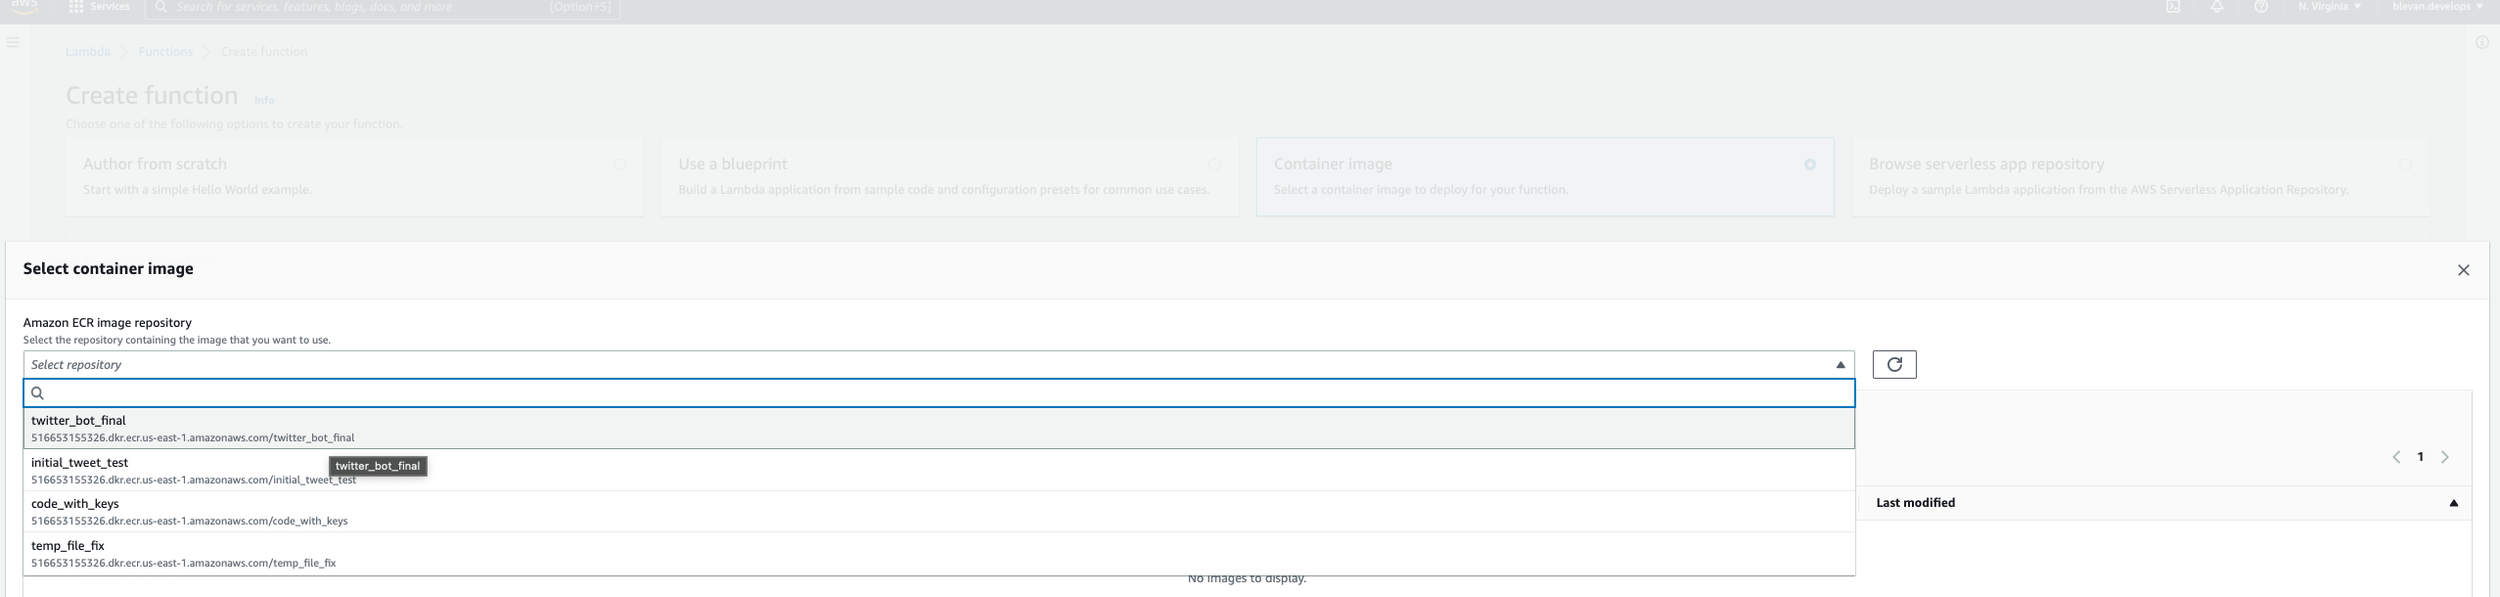Image resolution: width=2500 pixels, height=597 pixels.
Task: Open the side navigation hamburger menu
Action: [x=13, y=42]
